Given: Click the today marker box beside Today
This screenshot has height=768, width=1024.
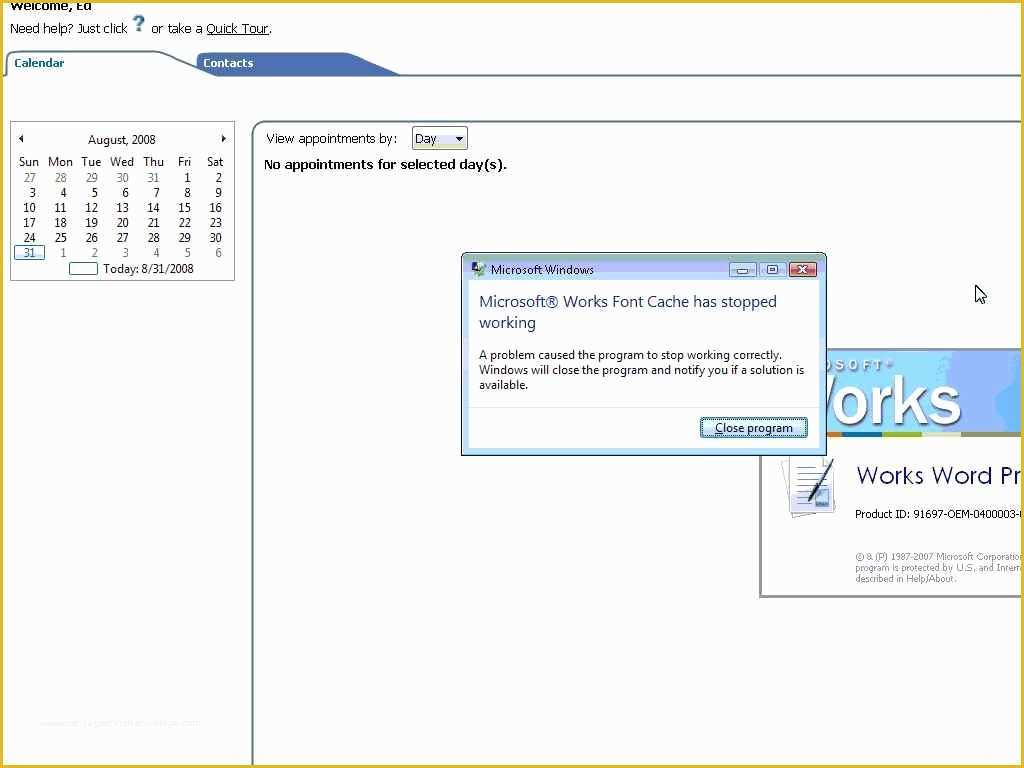Looking at the screenshot, I should [x=84, y=268].
